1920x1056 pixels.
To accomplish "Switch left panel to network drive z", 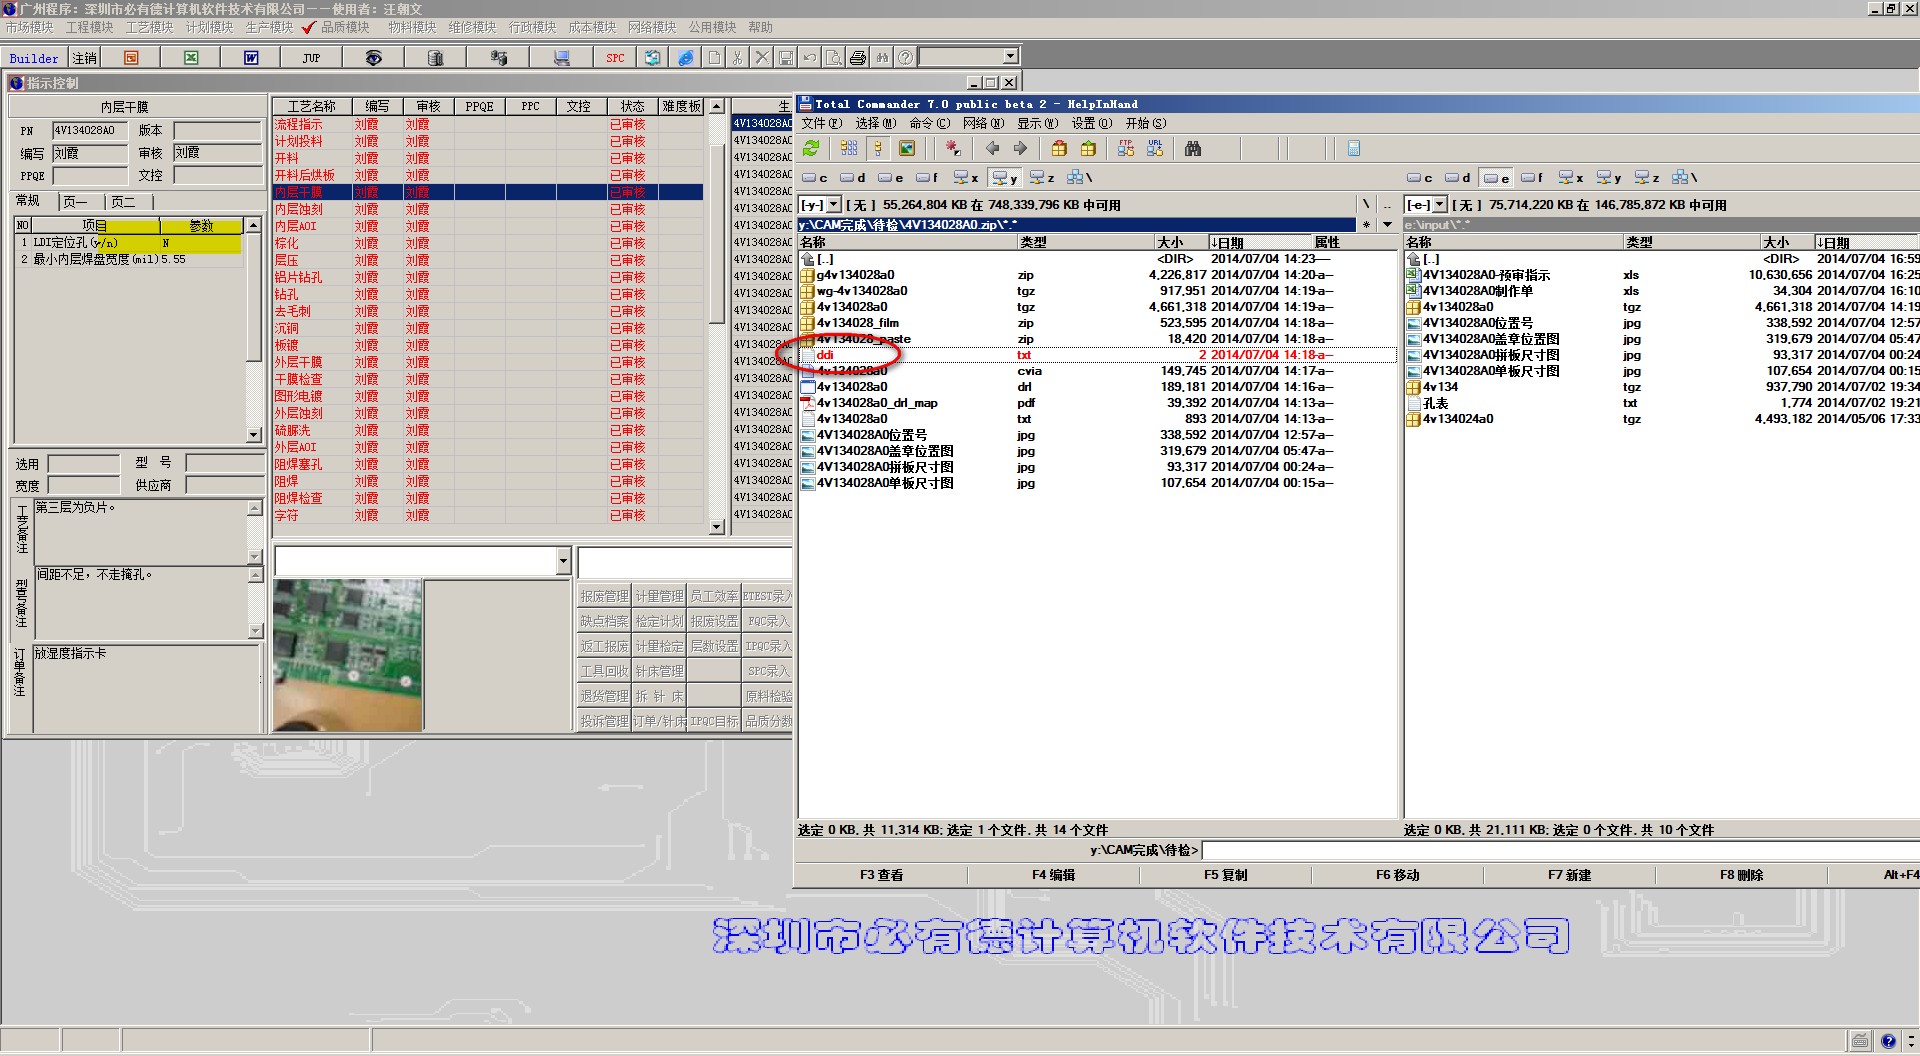I will (x=1042, y=178).
